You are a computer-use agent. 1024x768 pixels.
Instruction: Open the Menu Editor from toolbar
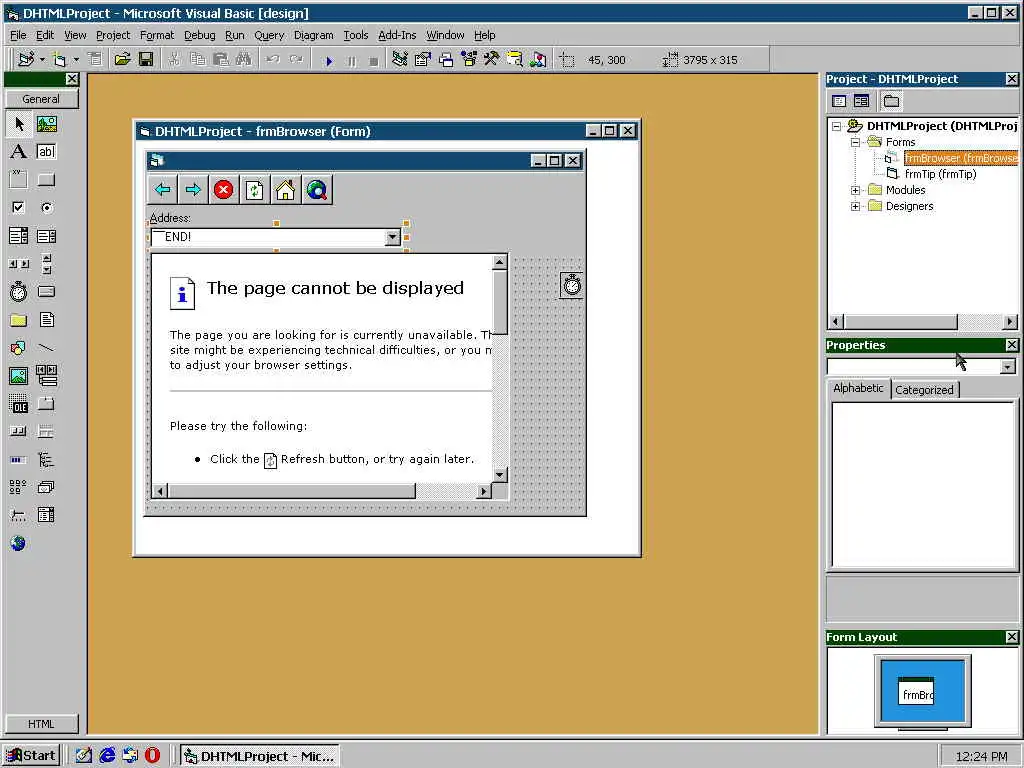click(95, 60)
